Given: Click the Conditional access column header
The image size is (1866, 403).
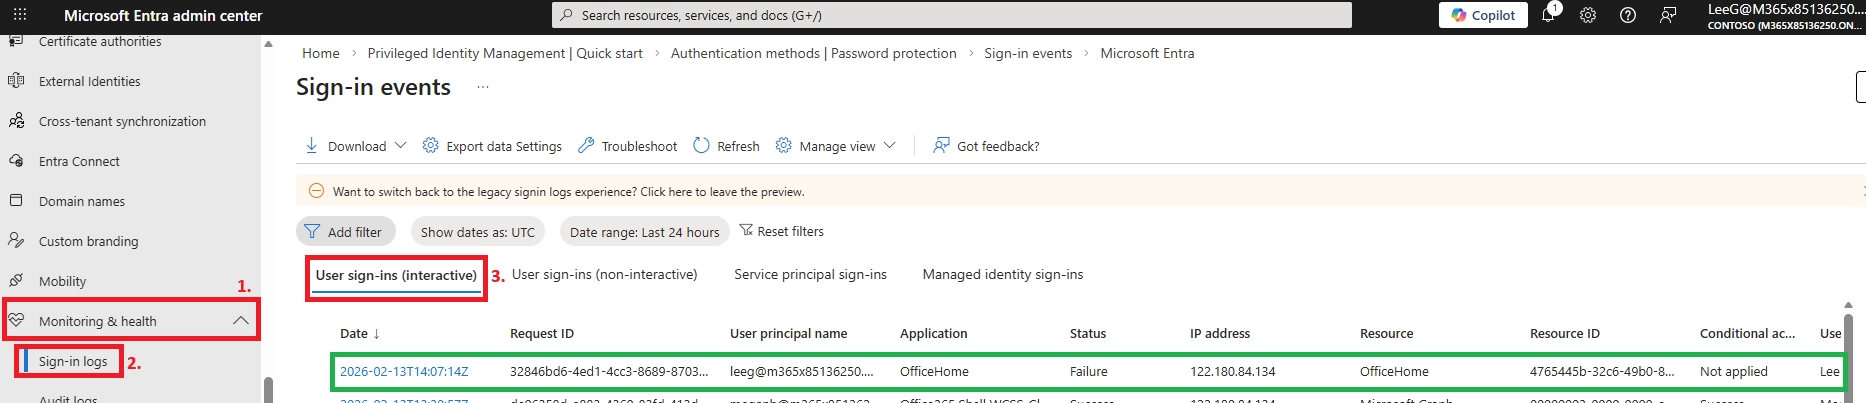Looking at the screenshot, I should 1747,334.
